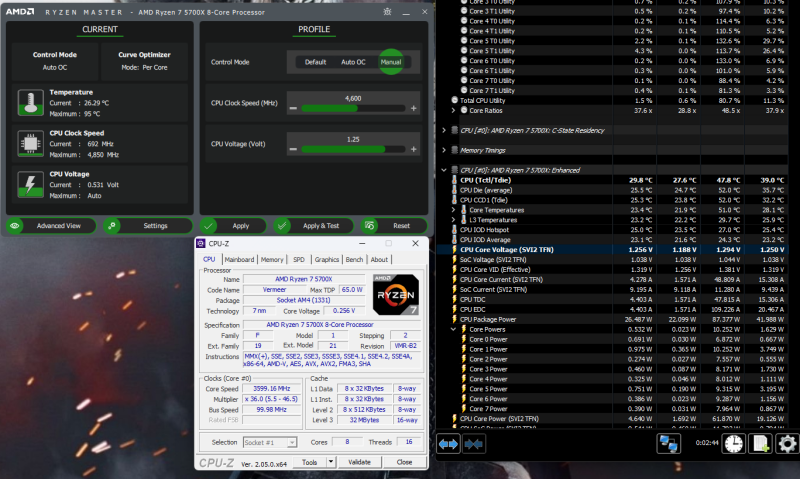Open the Socket #1 selection dropdown
Viewport: 800px width, 479px height.
270,442
